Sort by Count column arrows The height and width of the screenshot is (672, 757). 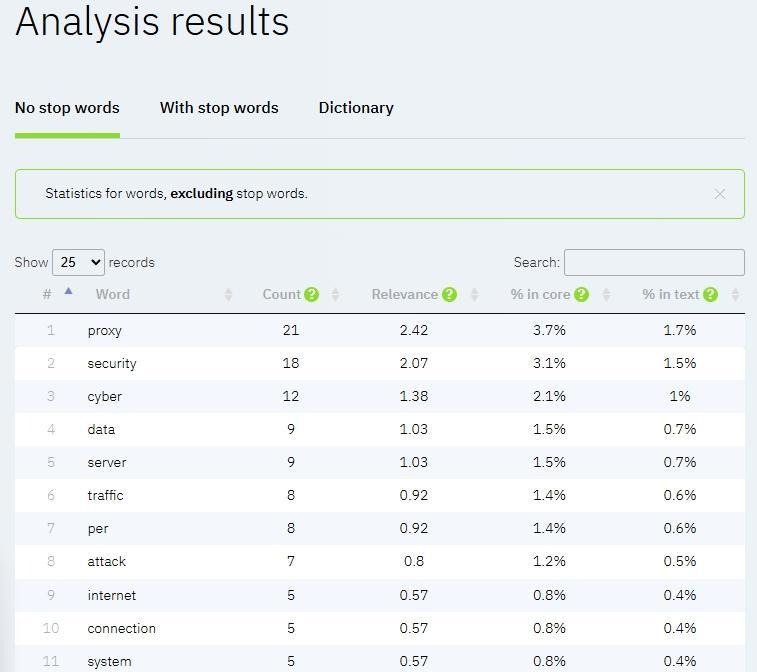(x=335, y=294)
